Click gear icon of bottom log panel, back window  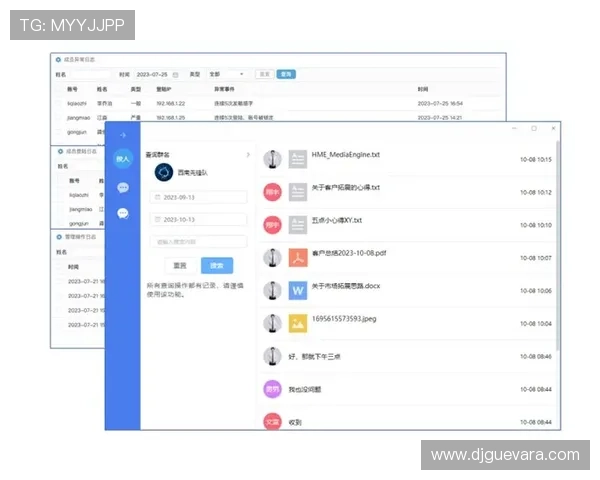pyautogui.click(x=59, y=237)
